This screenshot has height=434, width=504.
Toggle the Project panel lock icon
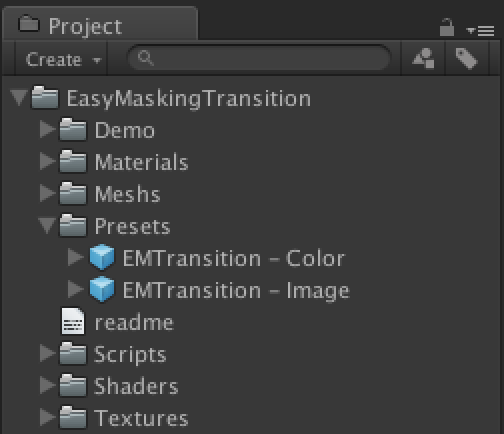pos(447,28)
